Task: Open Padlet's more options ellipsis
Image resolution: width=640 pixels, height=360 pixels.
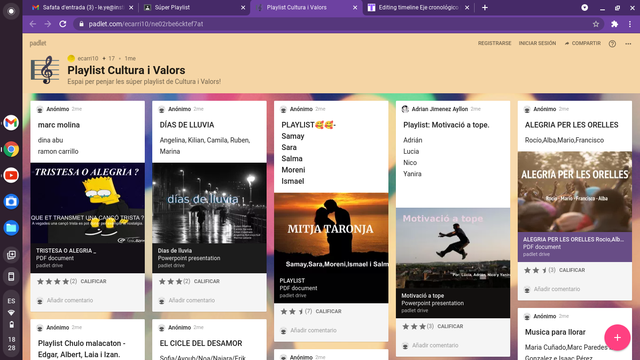Action: [x=628, y=44]
